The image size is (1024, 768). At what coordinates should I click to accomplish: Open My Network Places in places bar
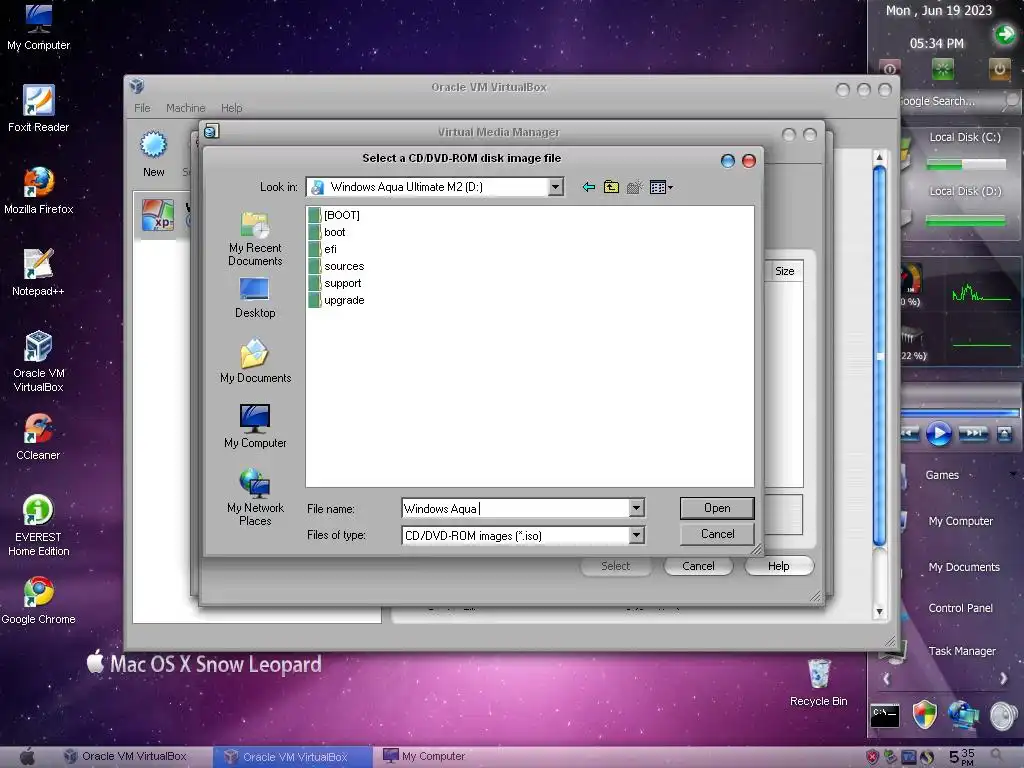[255, 498]
